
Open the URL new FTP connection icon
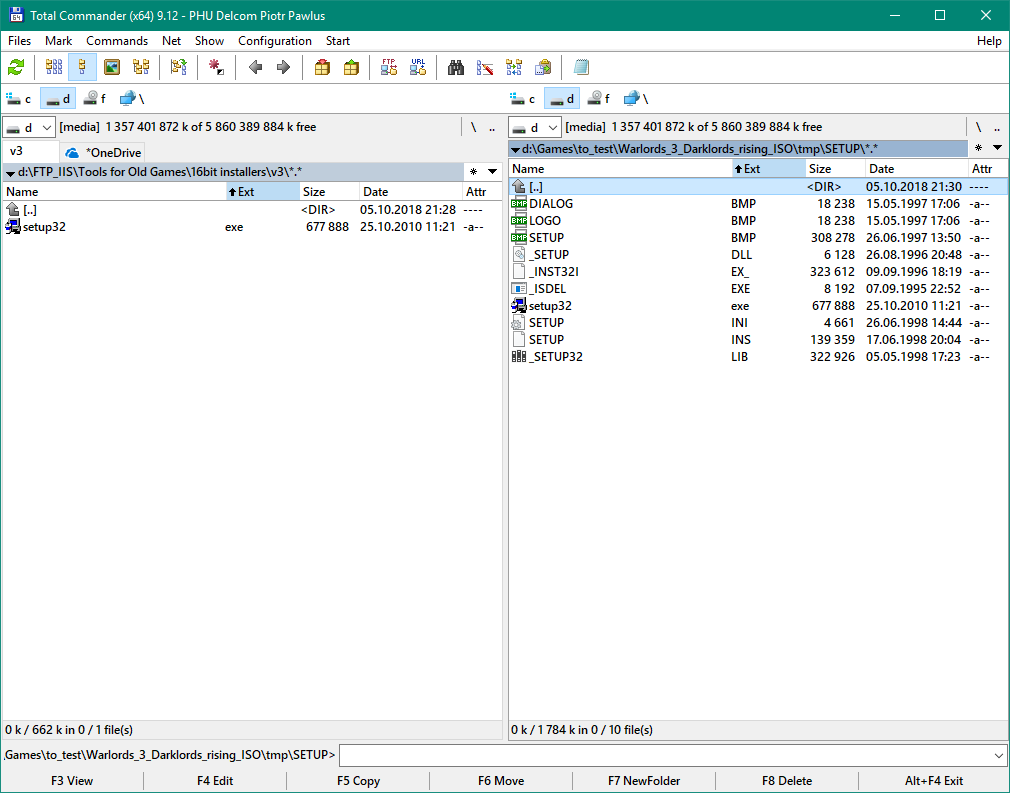point(418,67)
